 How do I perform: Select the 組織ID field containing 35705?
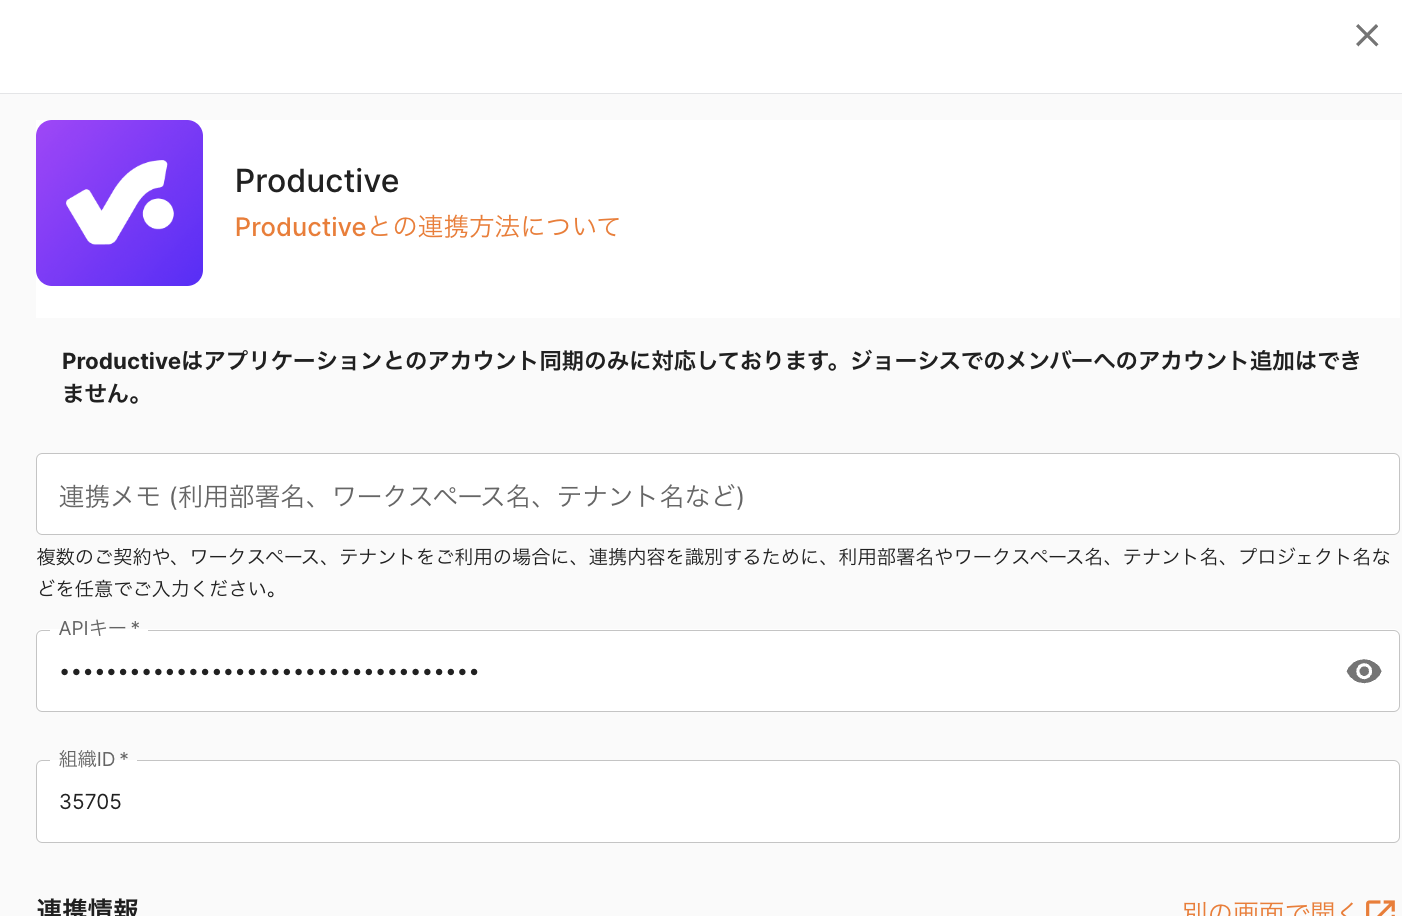pyautogui.click(x=717, y=802)
